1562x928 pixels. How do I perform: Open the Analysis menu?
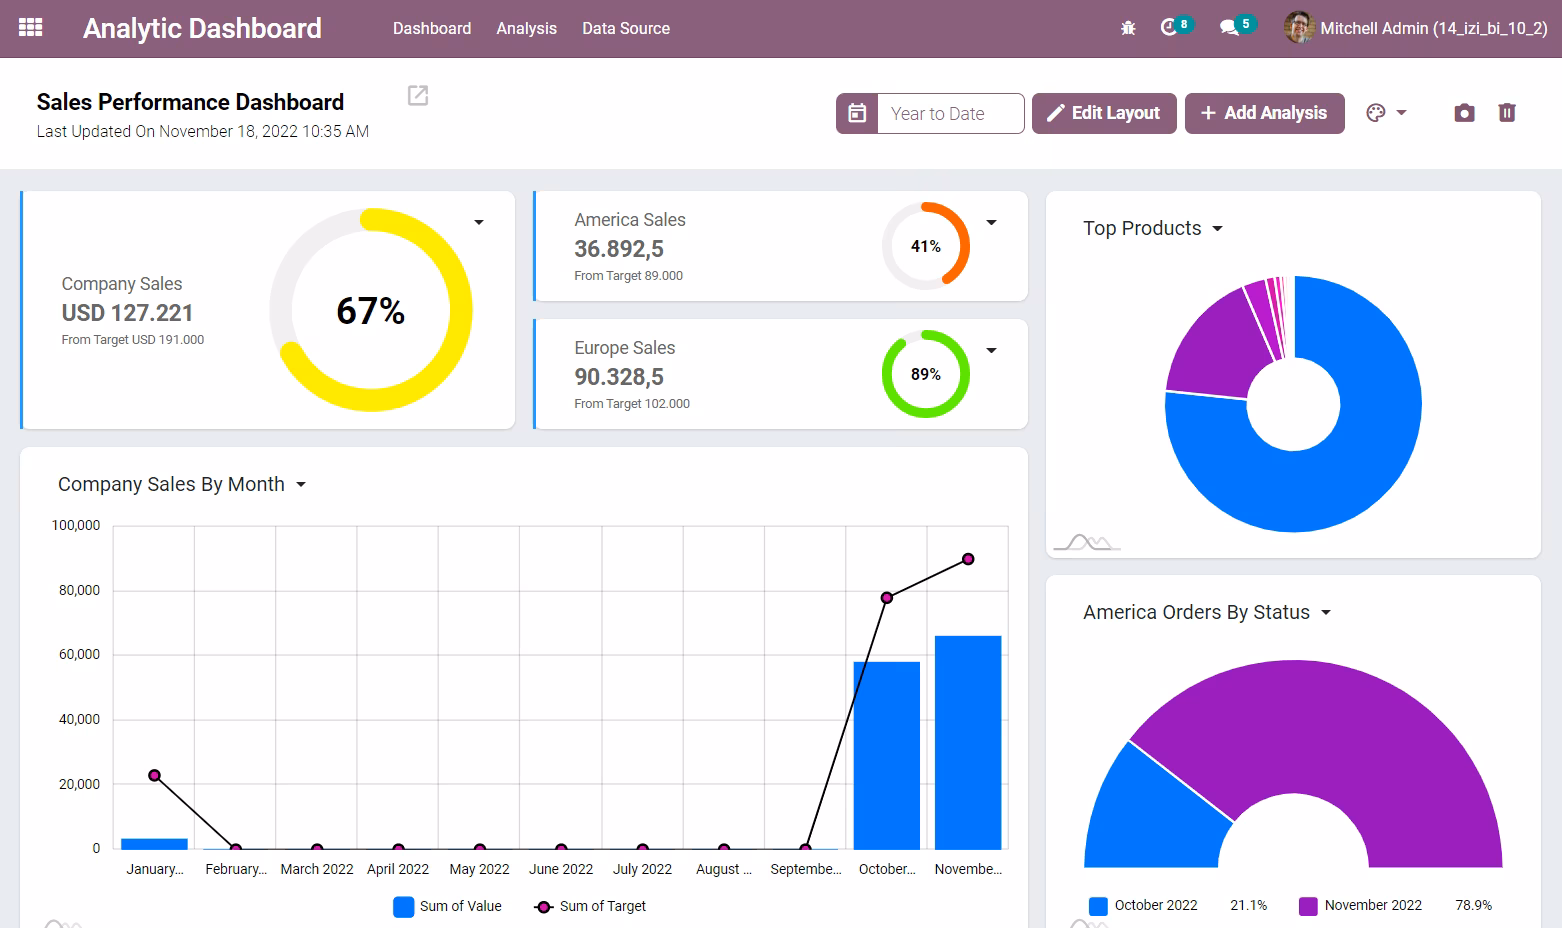(x=526, y=28)
